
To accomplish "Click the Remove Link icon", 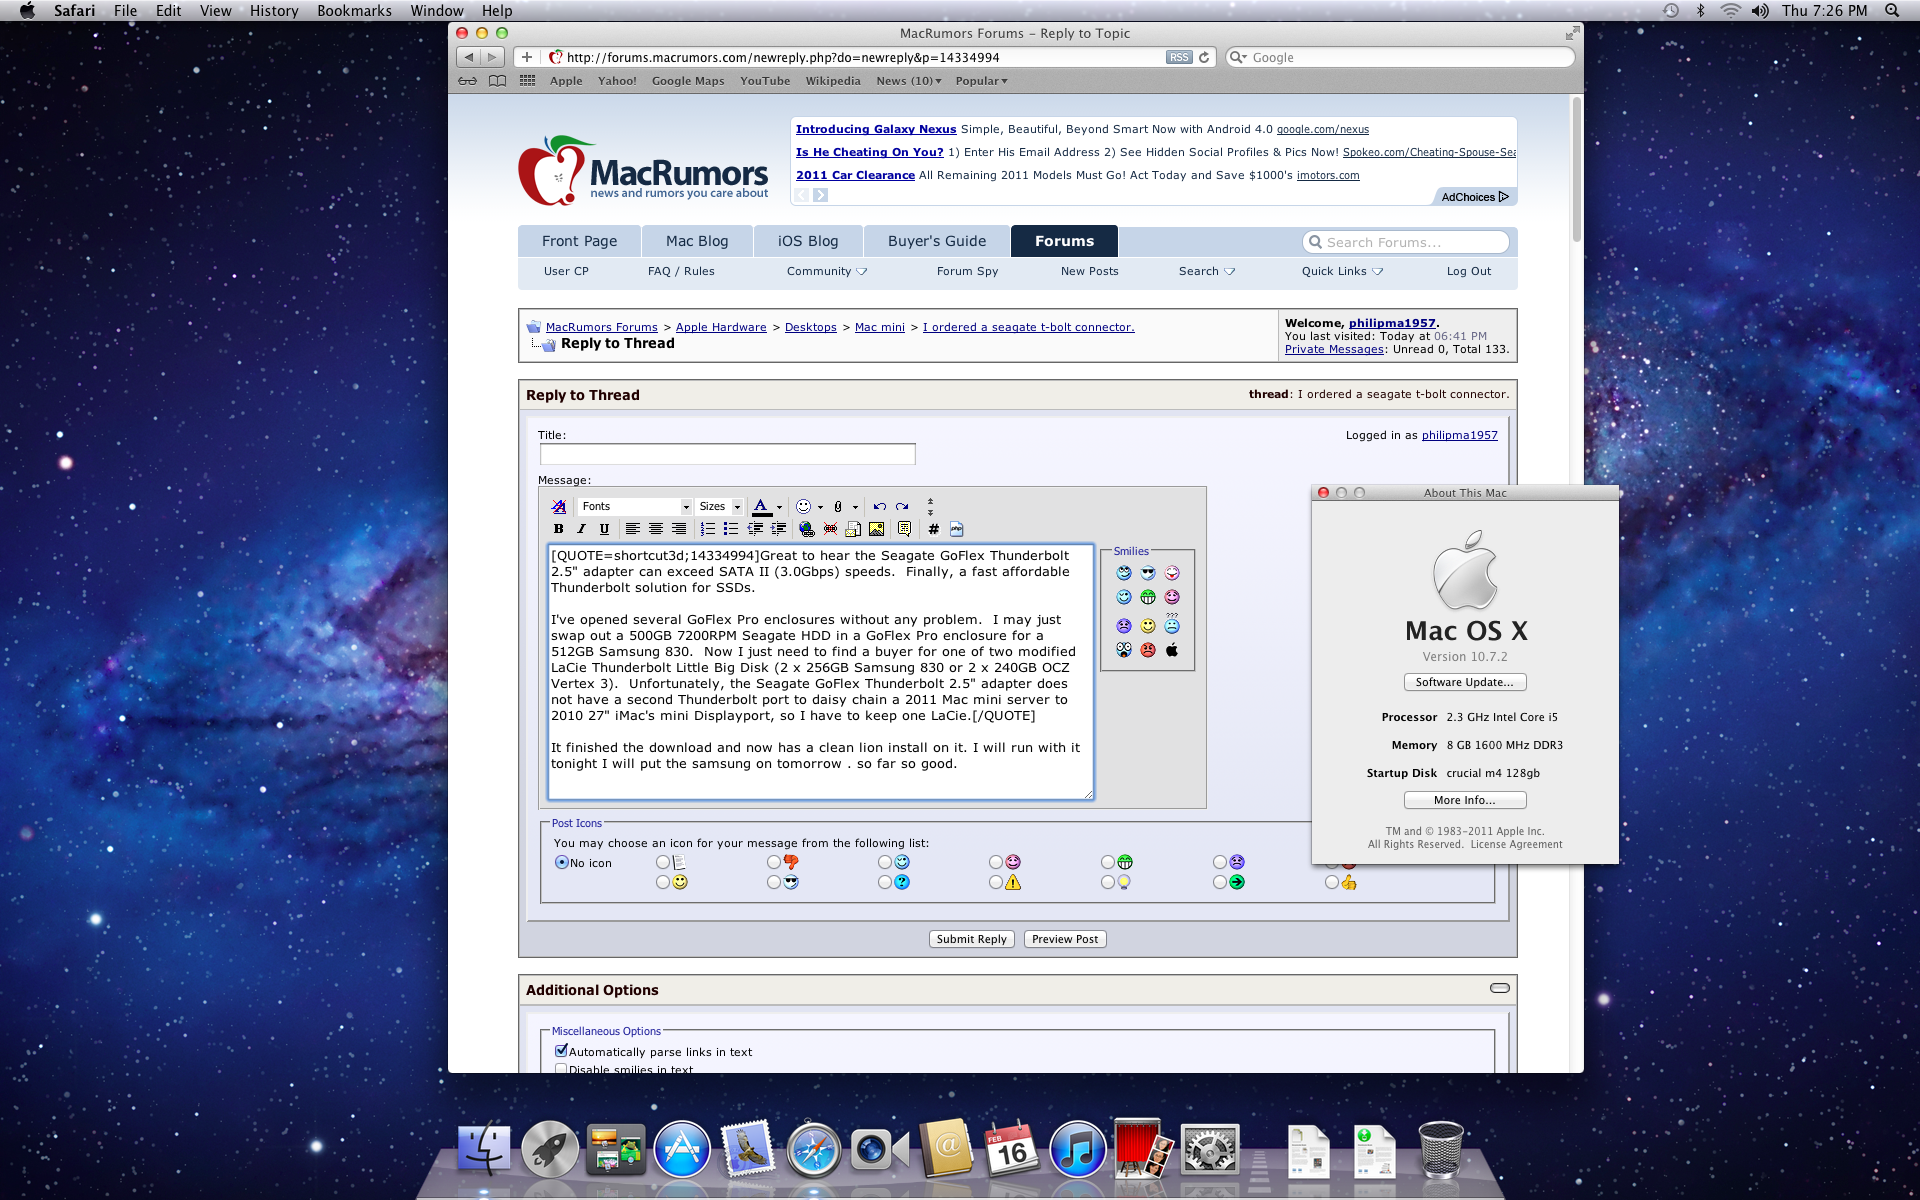I will tap(830, 529).
